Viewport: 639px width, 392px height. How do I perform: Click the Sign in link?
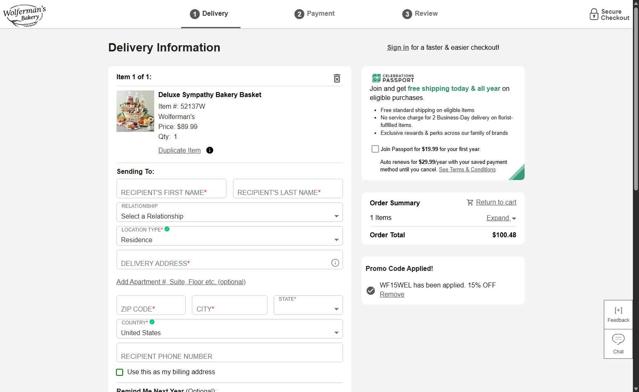[398, 47]
